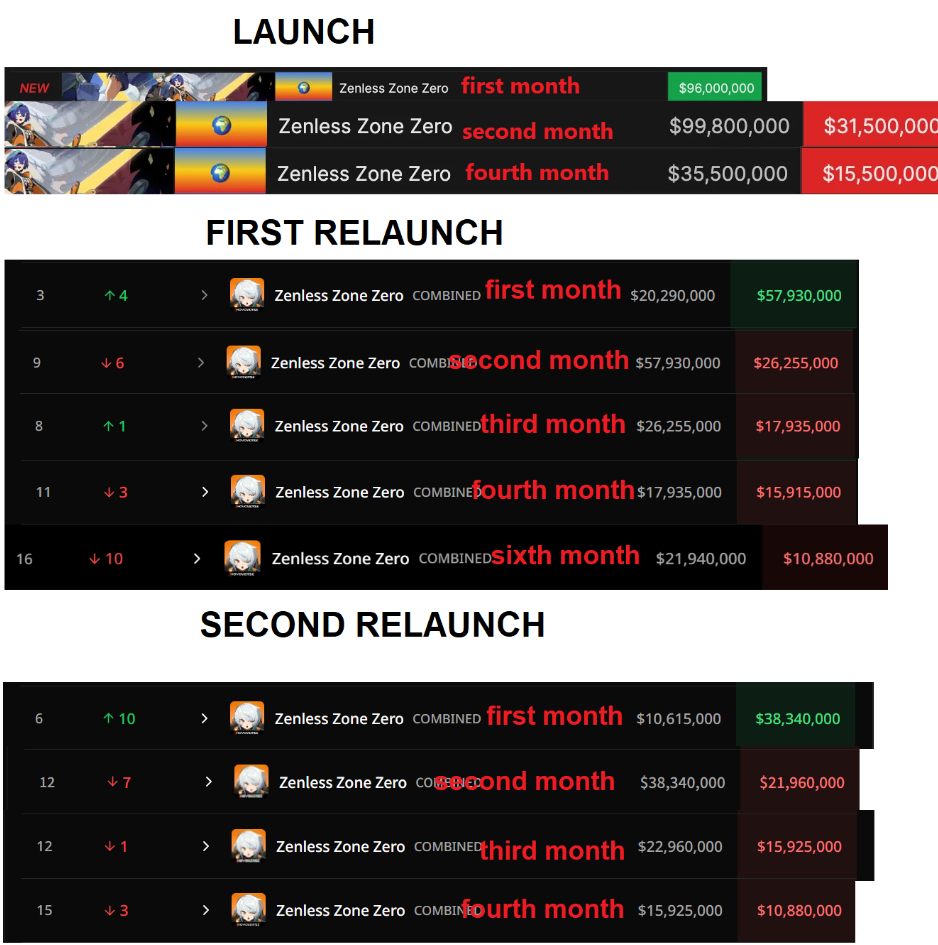The height and width of the screenshot is (945, 938).
Task: Click the green $96,000,000 revenue value
Action: pyautogui.click(x=716, y=88)
